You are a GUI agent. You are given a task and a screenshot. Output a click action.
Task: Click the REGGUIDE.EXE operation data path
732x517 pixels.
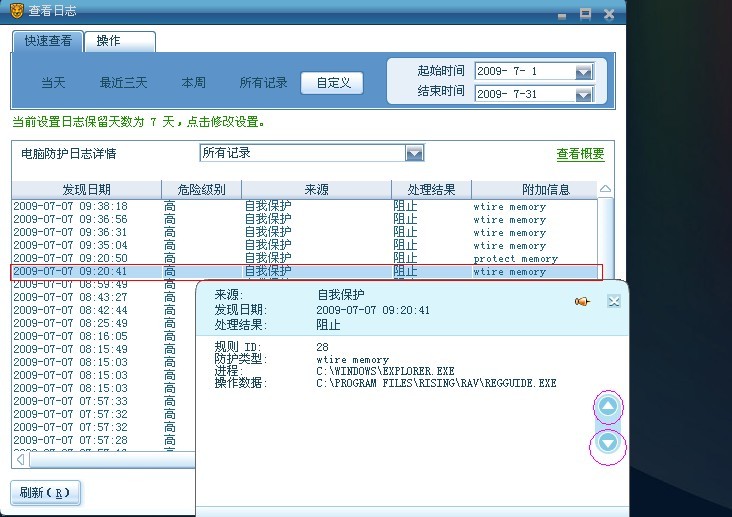pos(436,383)
